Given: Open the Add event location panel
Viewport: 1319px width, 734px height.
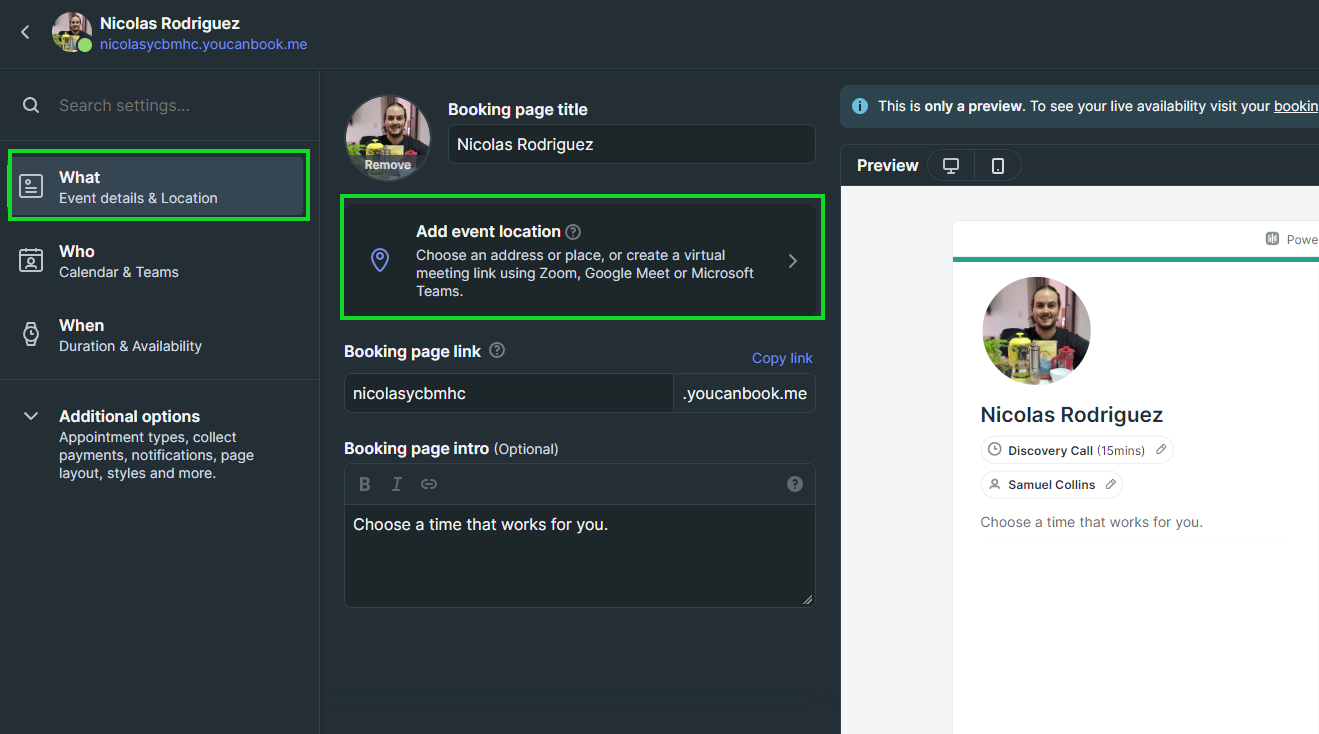Looking at the screenshot, I should tap(582, 260).
